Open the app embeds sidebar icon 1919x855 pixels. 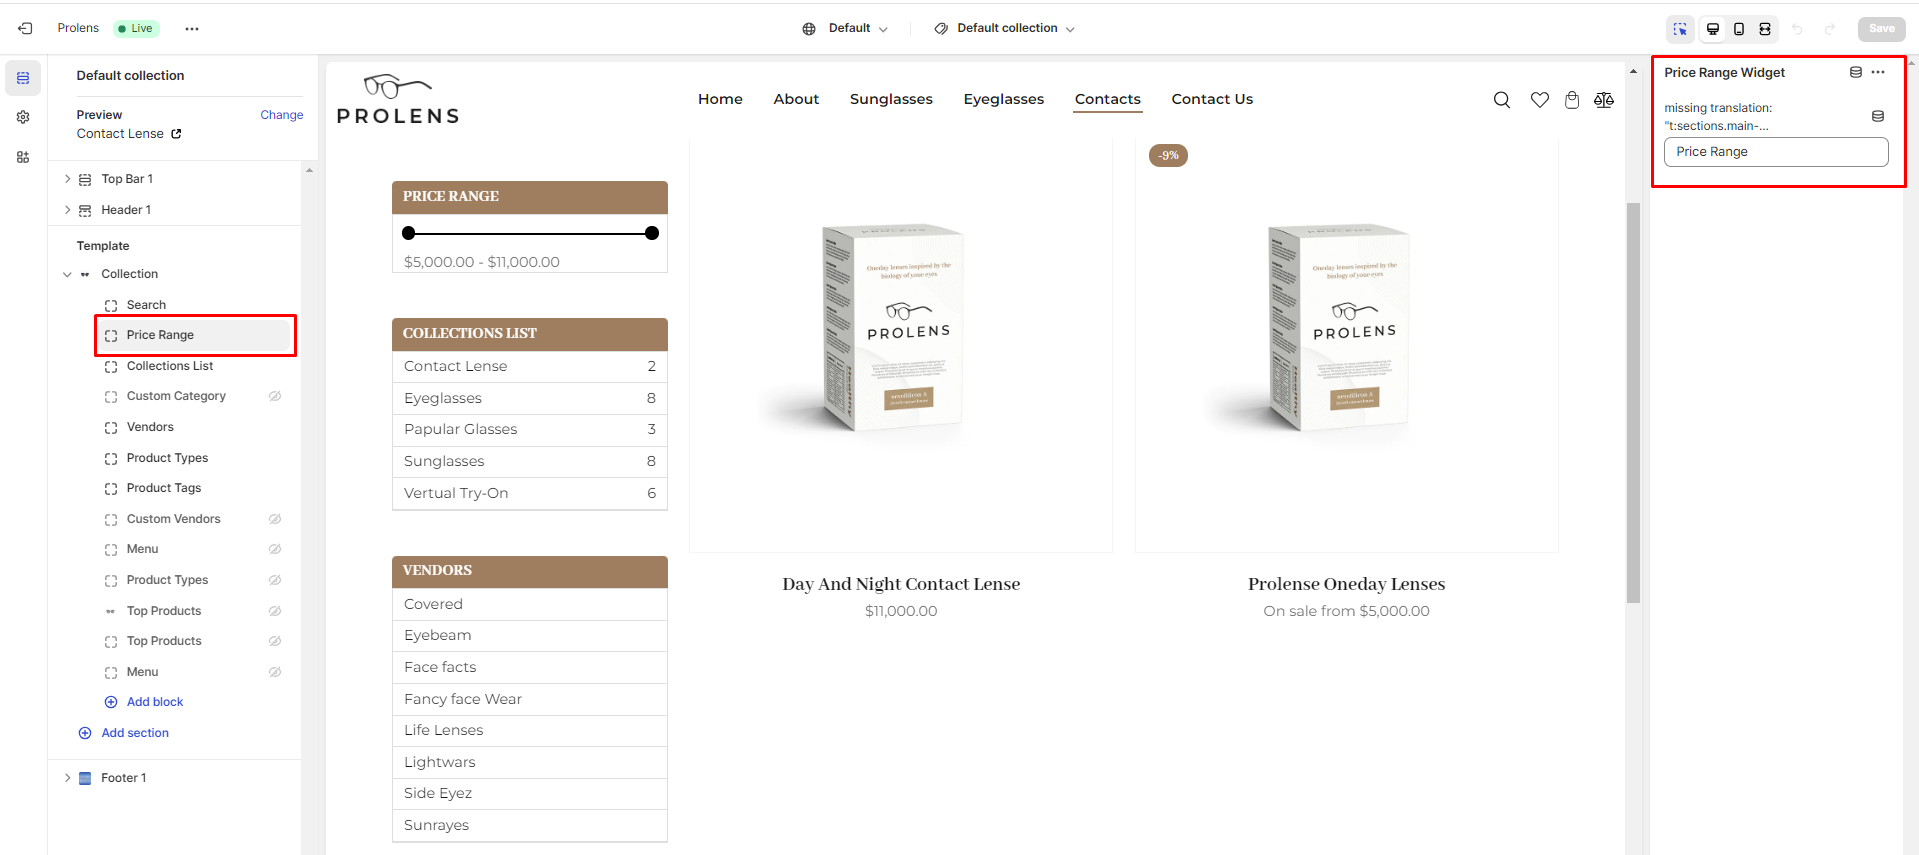point(23,157)
